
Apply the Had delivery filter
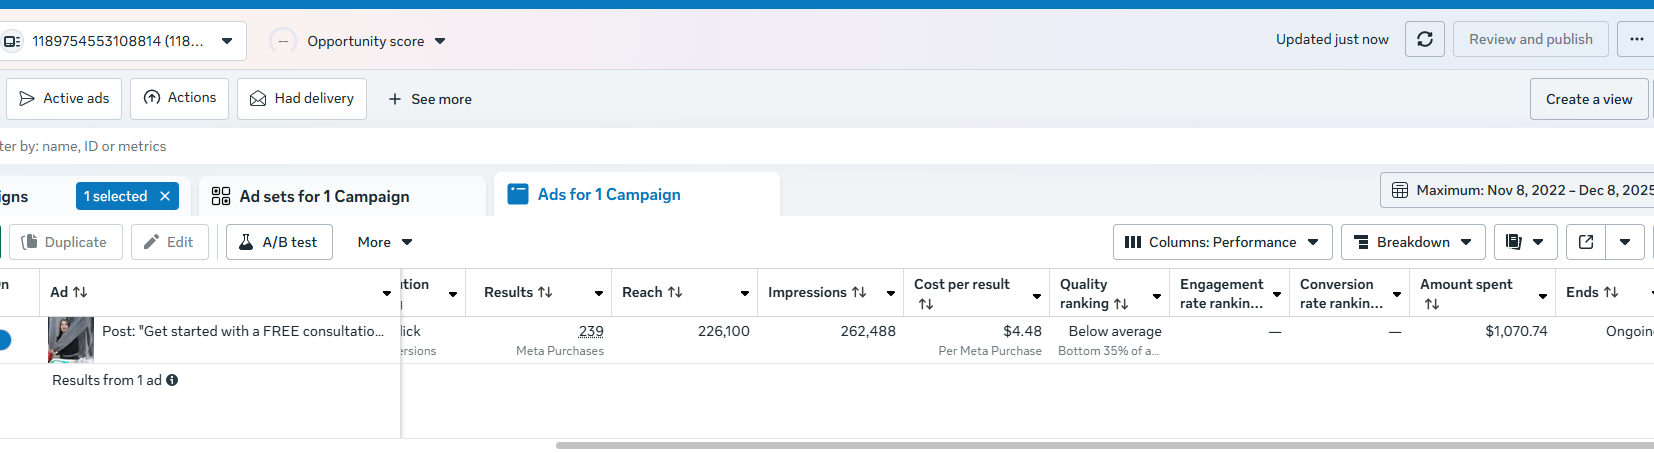[302, 98]
